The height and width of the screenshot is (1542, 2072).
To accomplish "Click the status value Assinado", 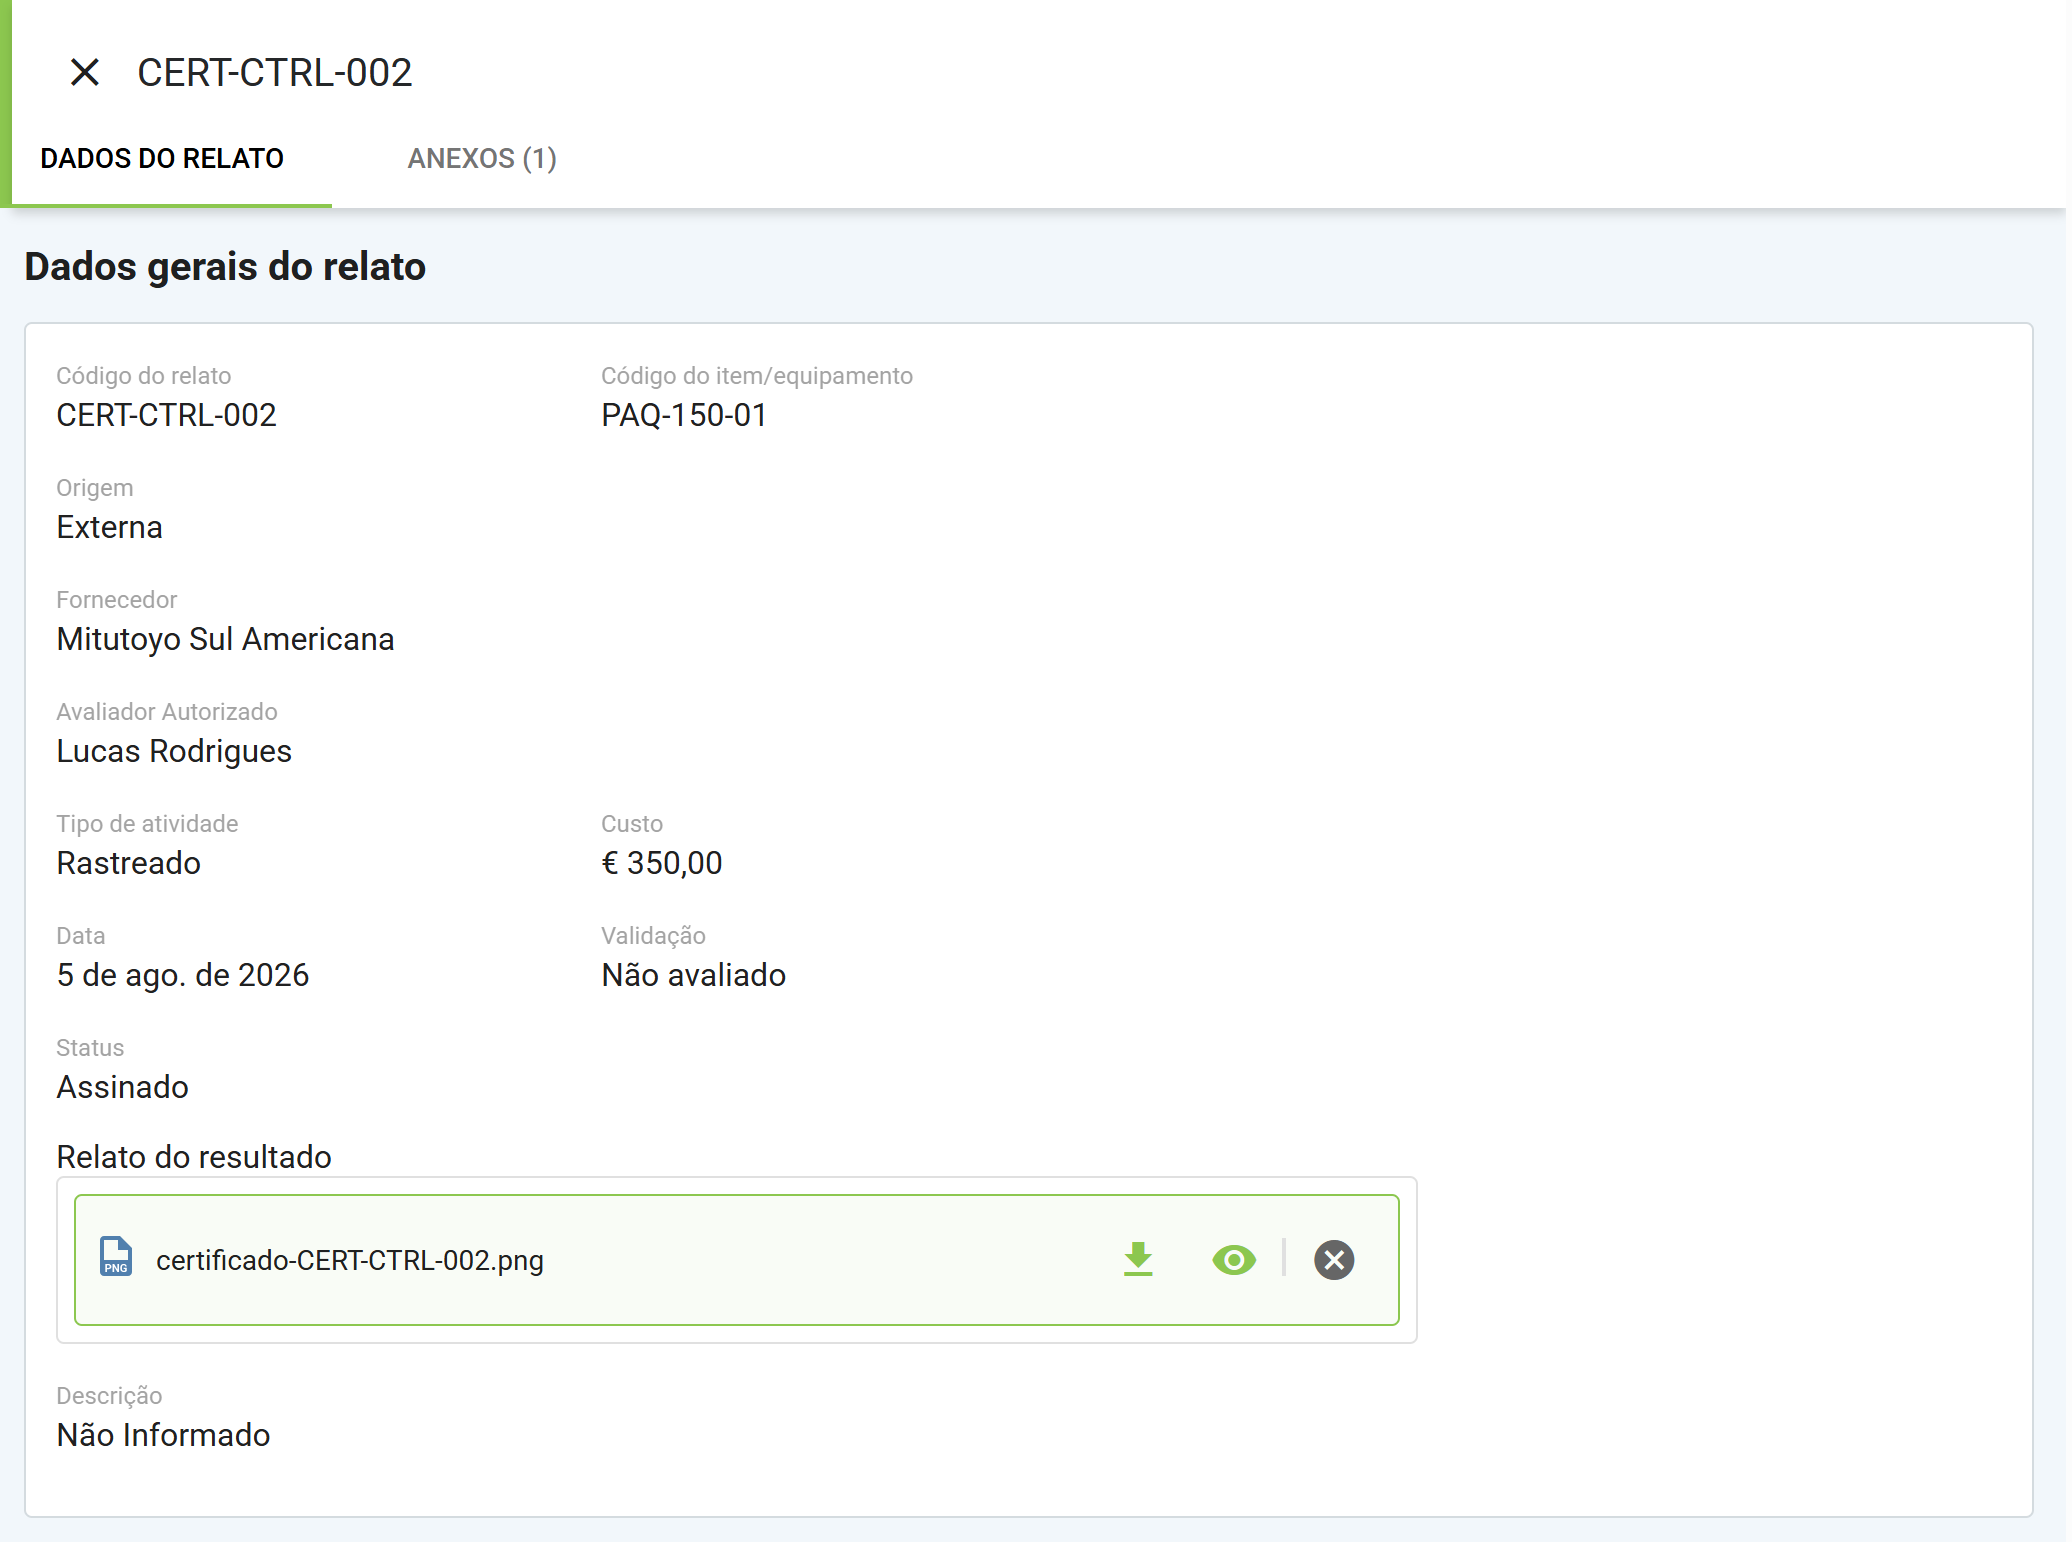I will (x=122, y=1087).
